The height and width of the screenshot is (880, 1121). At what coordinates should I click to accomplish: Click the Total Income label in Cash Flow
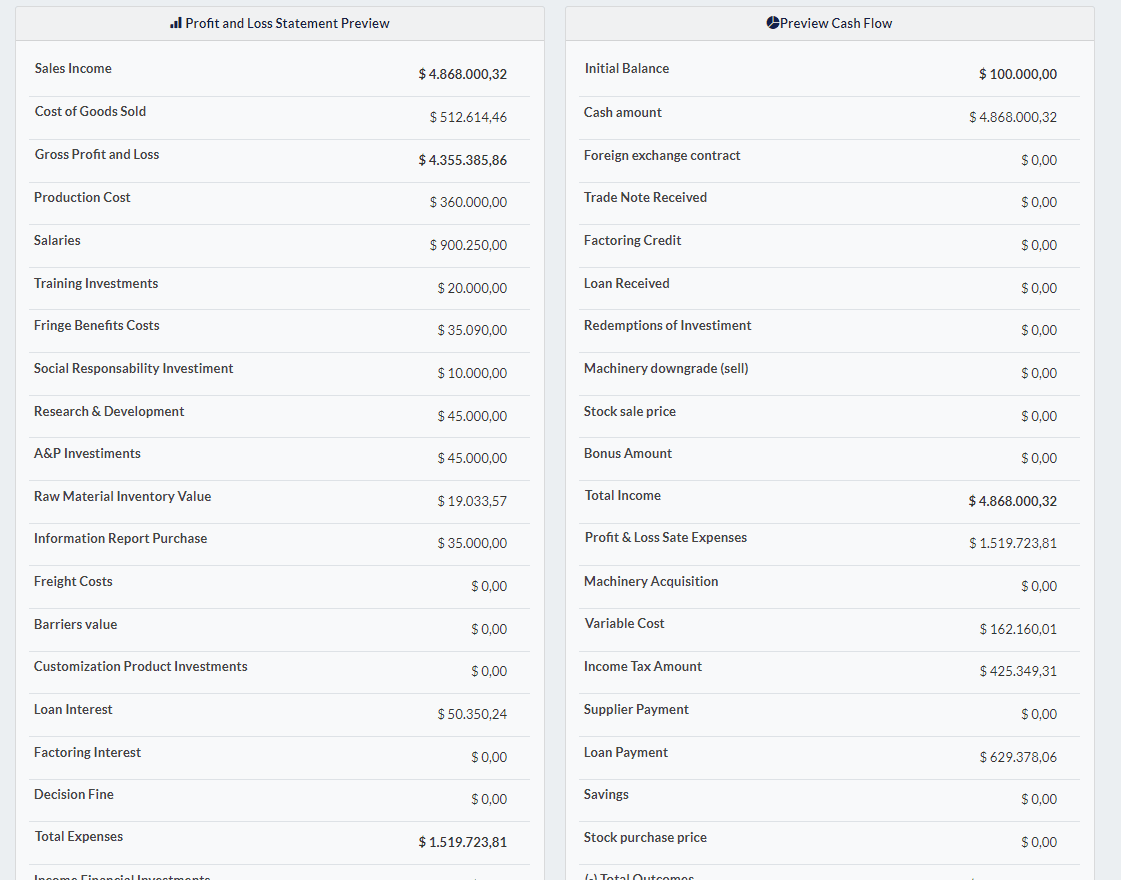[623, 496]
